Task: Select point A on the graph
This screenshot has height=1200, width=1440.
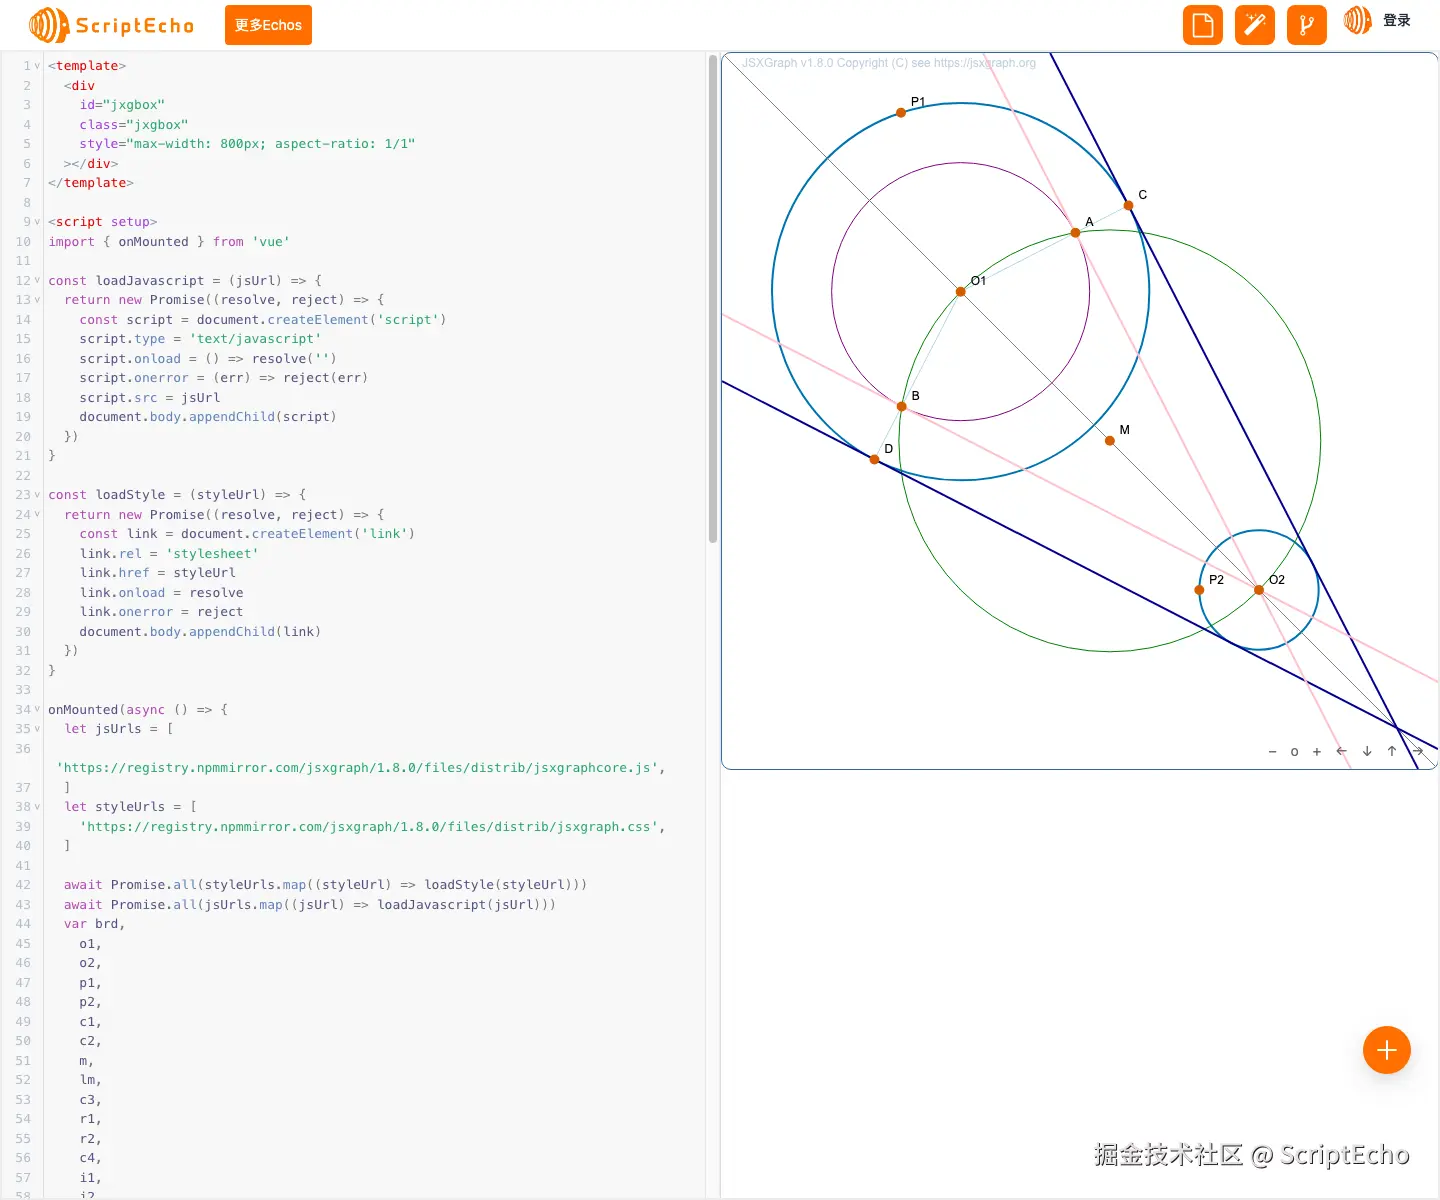Action: [x=1076, y=233]
